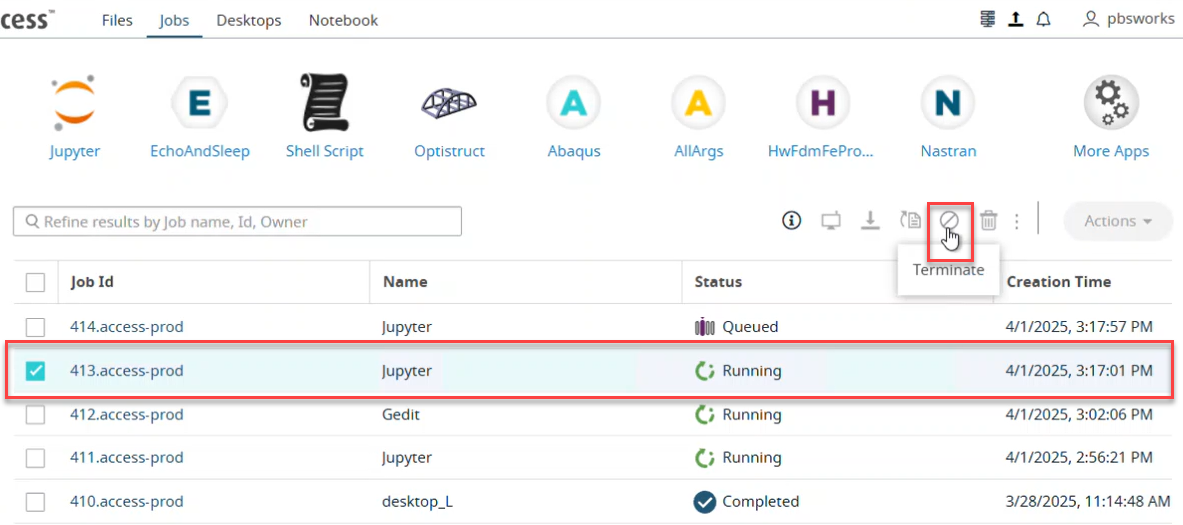Click the upload arrow icon in header
The image size is (1183, 525).
1016,19
